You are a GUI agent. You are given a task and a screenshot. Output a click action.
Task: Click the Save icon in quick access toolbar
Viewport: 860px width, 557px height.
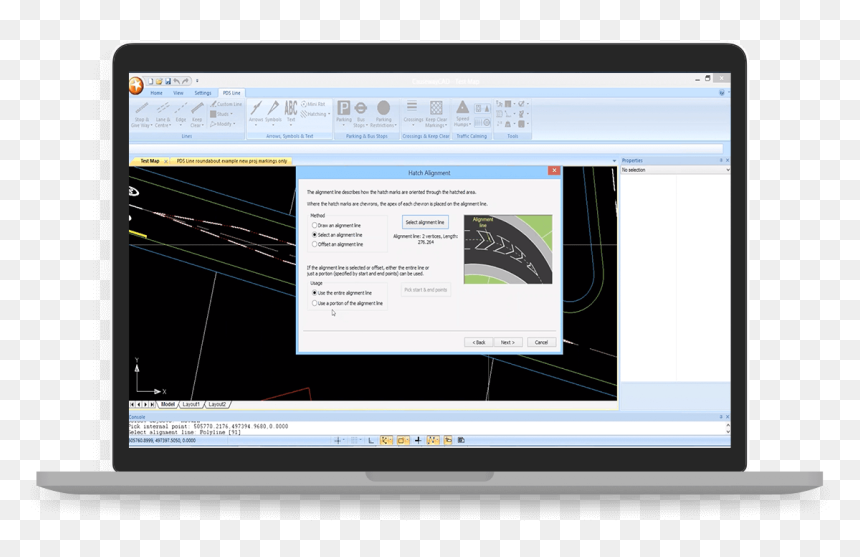[168, 81]
